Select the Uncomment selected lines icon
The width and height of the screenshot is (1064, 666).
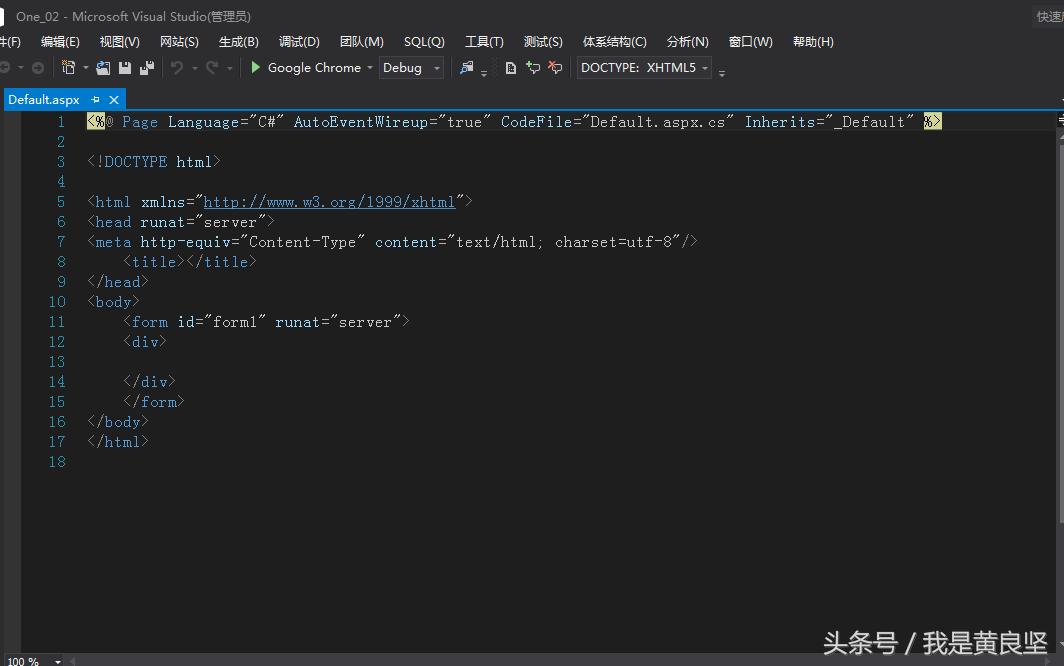(x=556, y=67)
